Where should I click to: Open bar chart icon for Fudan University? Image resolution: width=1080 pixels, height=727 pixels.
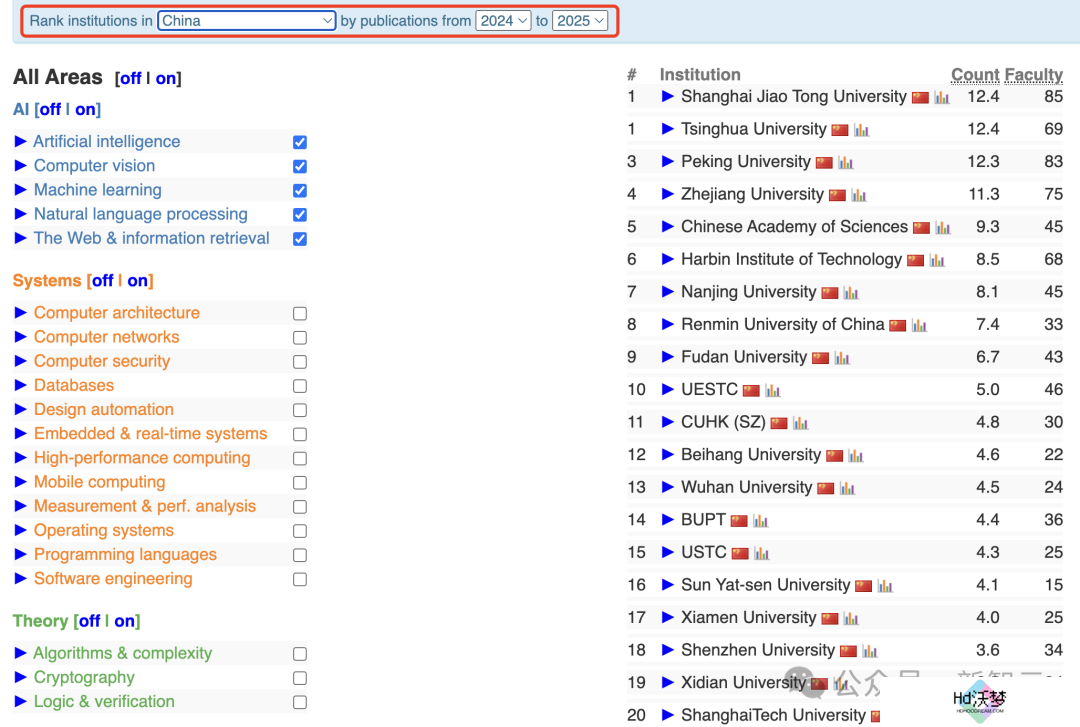click(842, 358)
